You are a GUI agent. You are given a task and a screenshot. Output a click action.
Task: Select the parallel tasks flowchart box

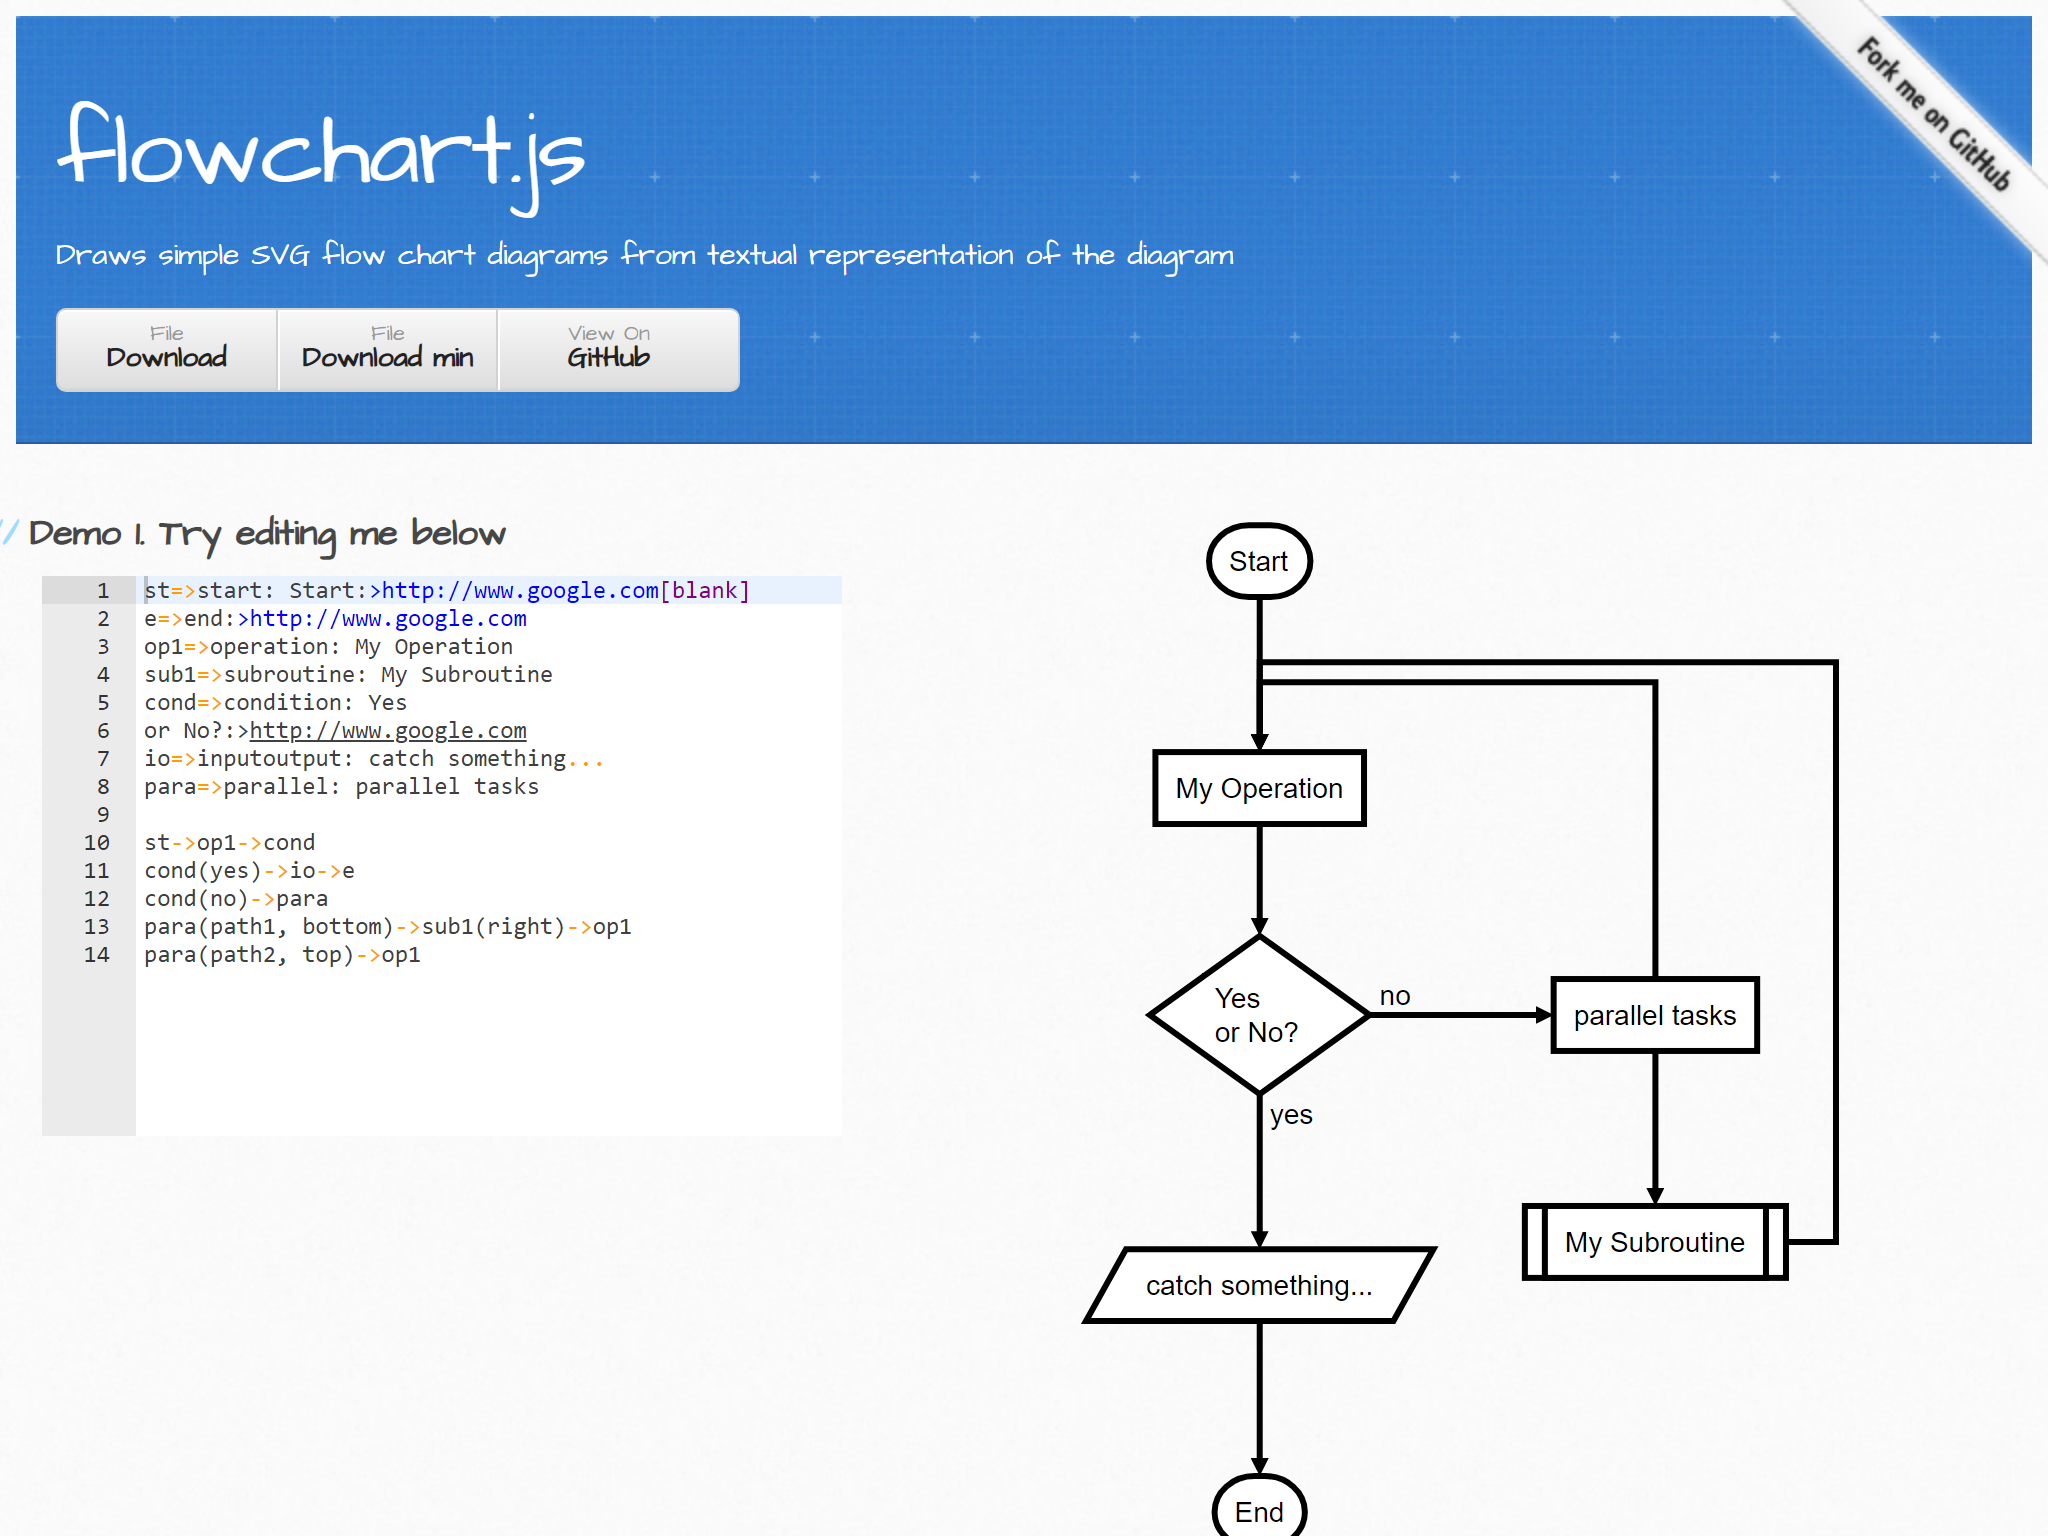click(1655, 1015)
